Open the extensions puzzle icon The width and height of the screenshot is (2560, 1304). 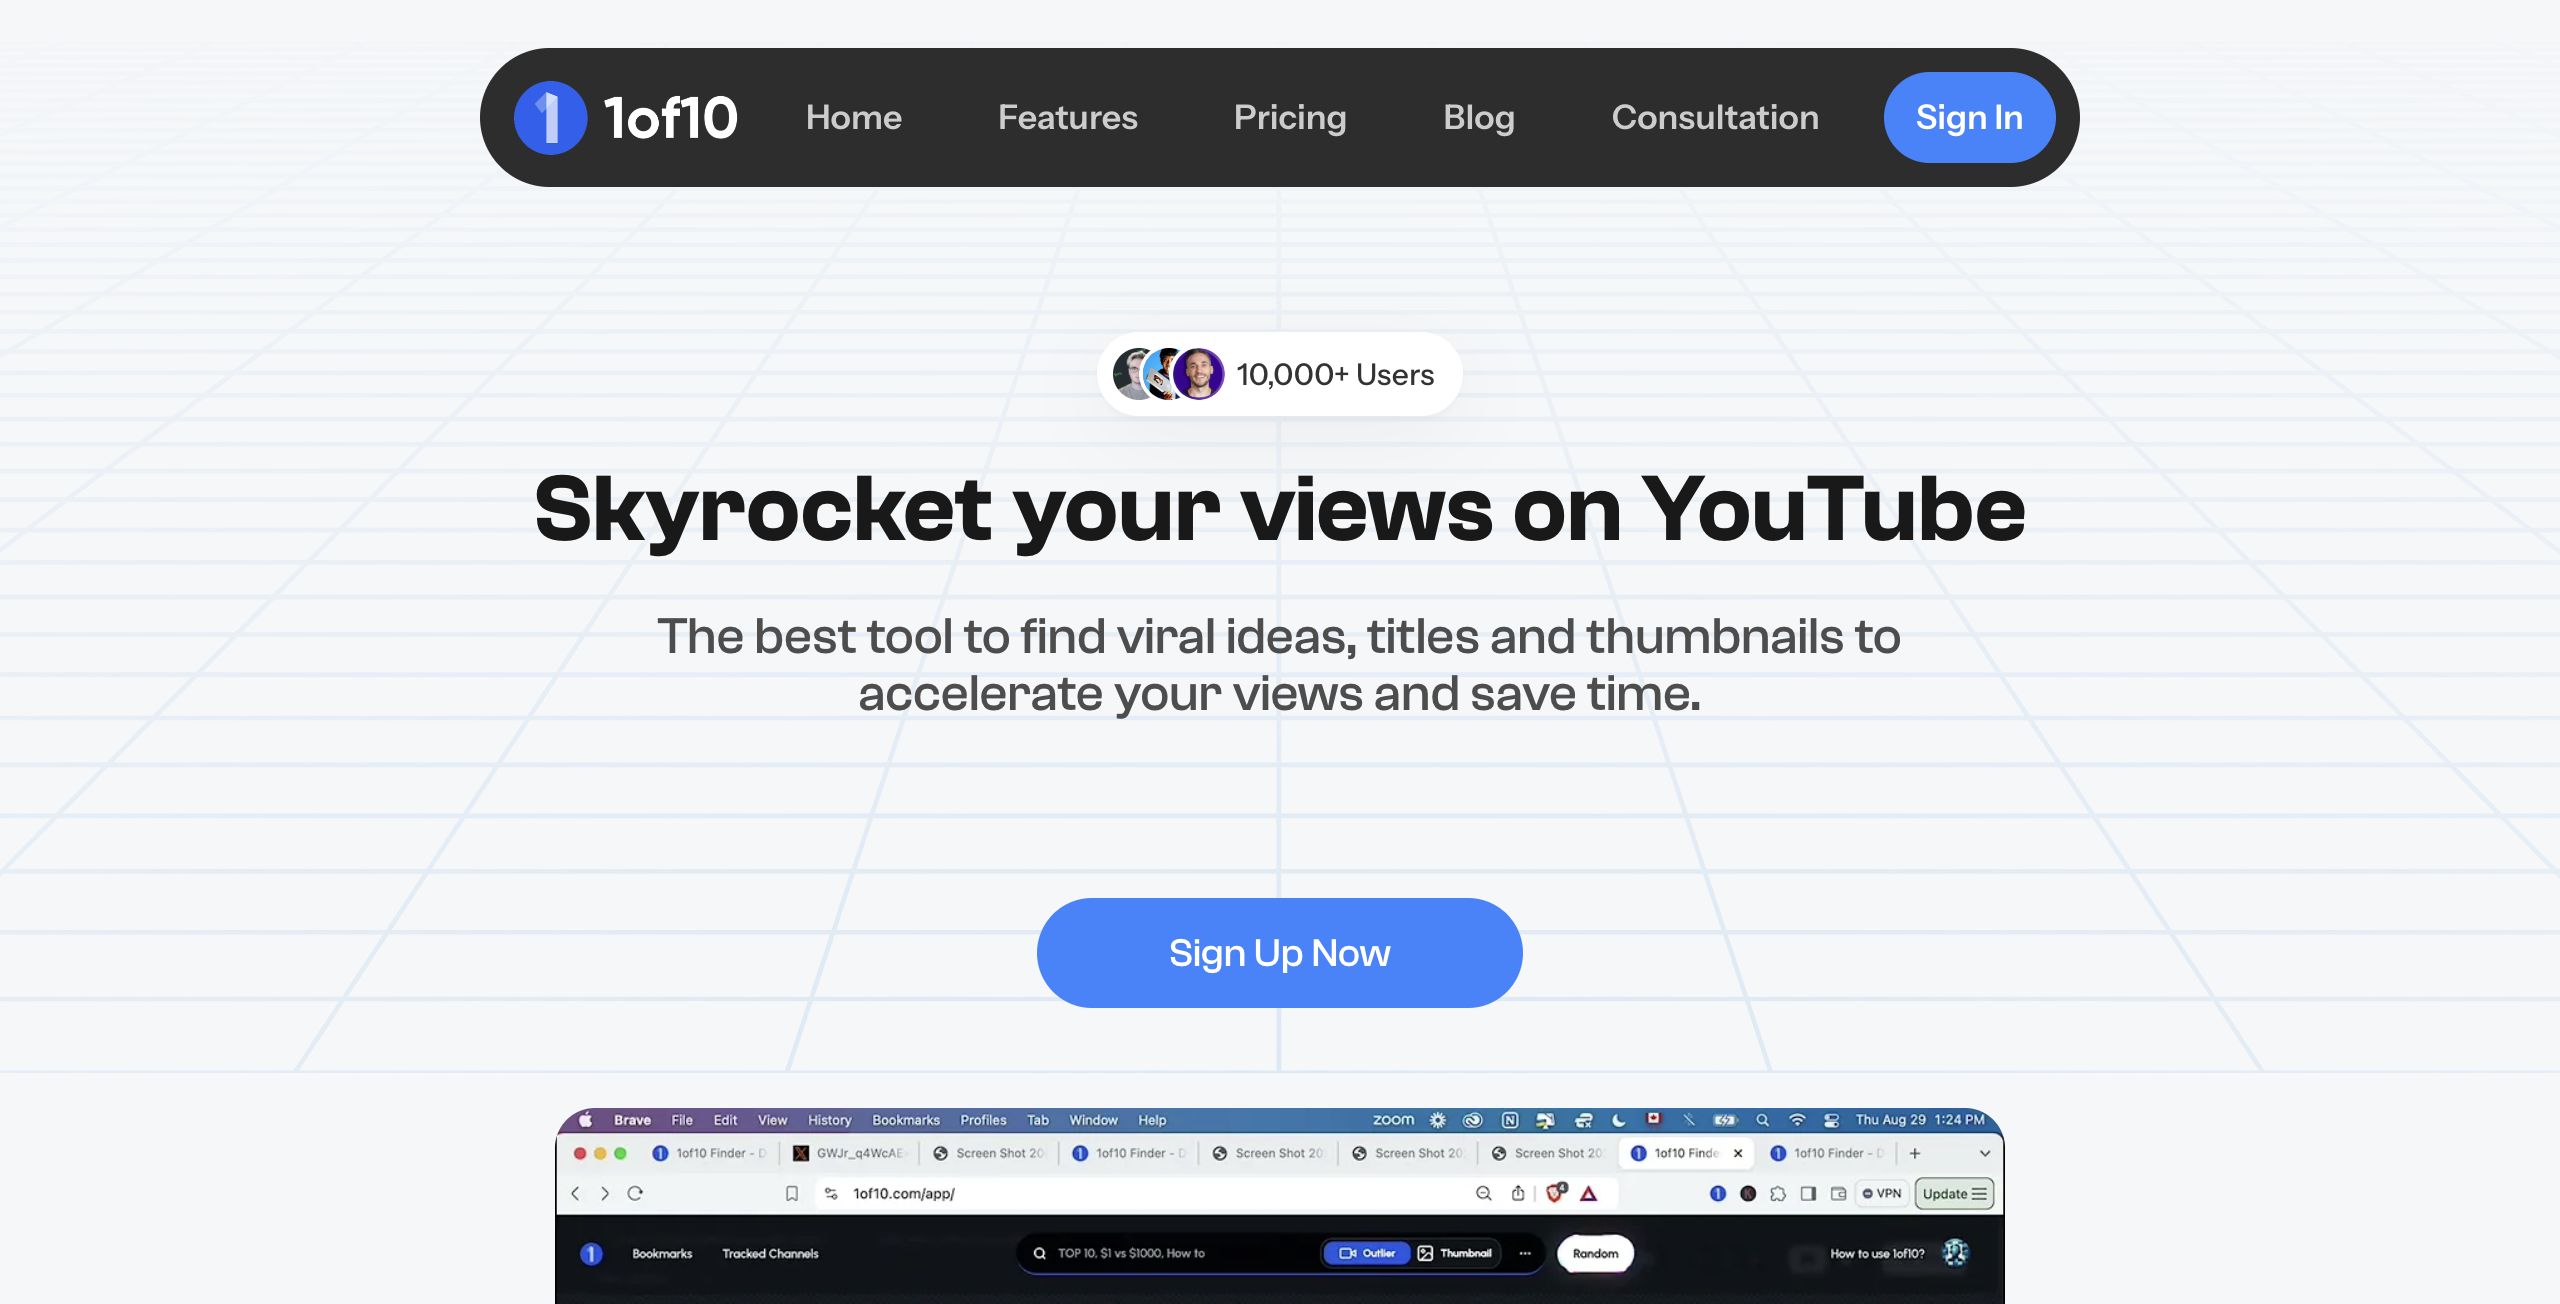click(1778, 1193)
